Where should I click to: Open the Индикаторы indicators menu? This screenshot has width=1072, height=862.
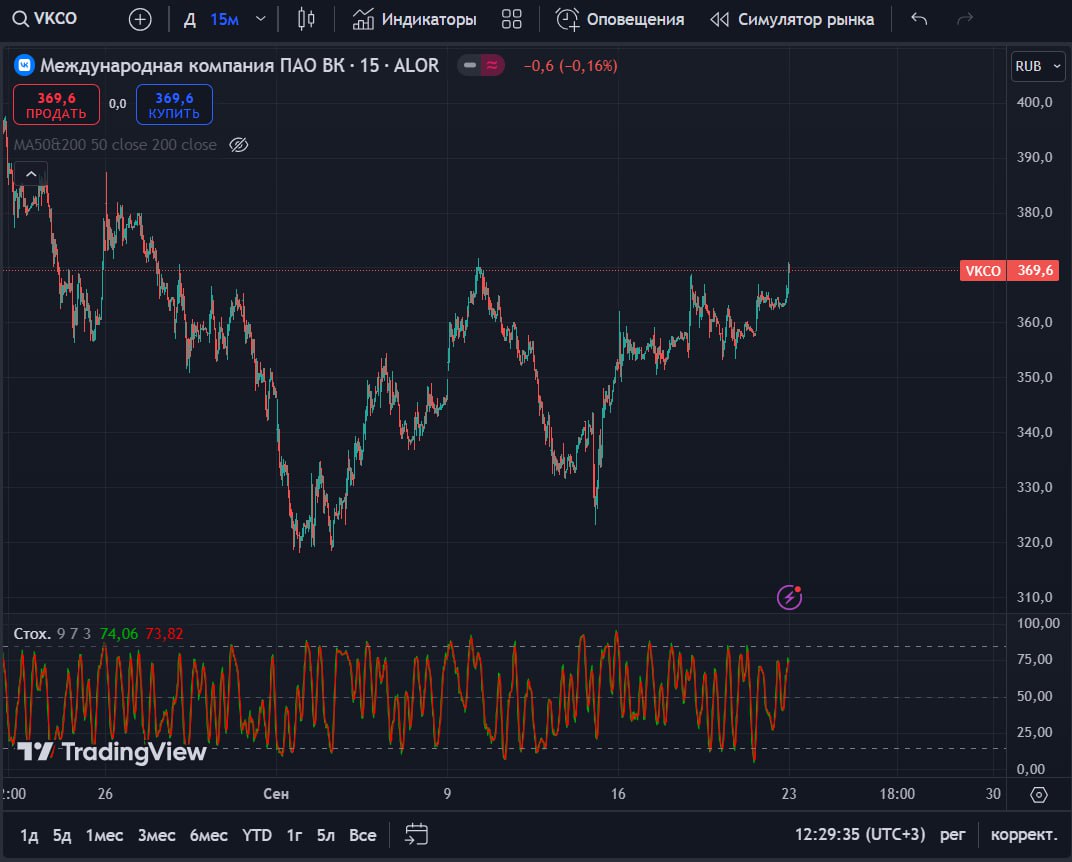tap(414, 19)
